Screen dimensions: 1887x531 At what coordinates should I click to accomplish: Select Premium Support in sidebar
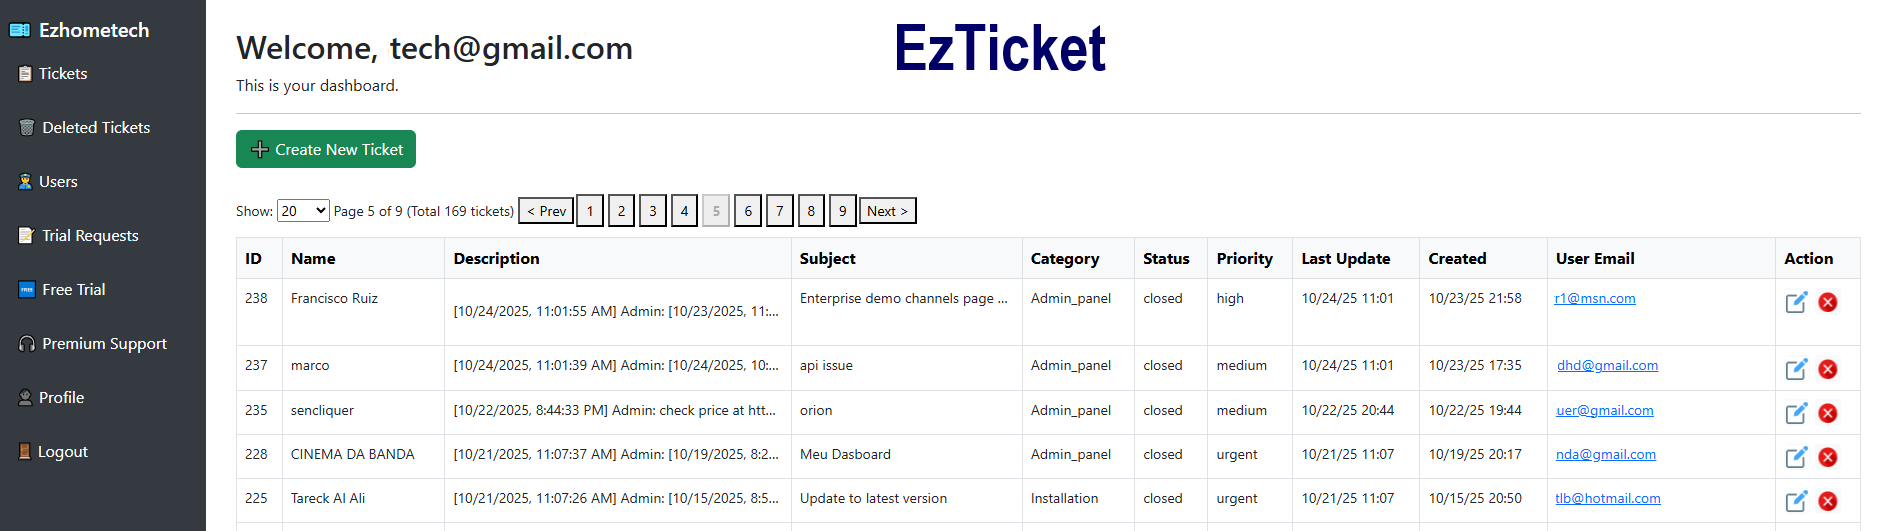coord(104,344)
